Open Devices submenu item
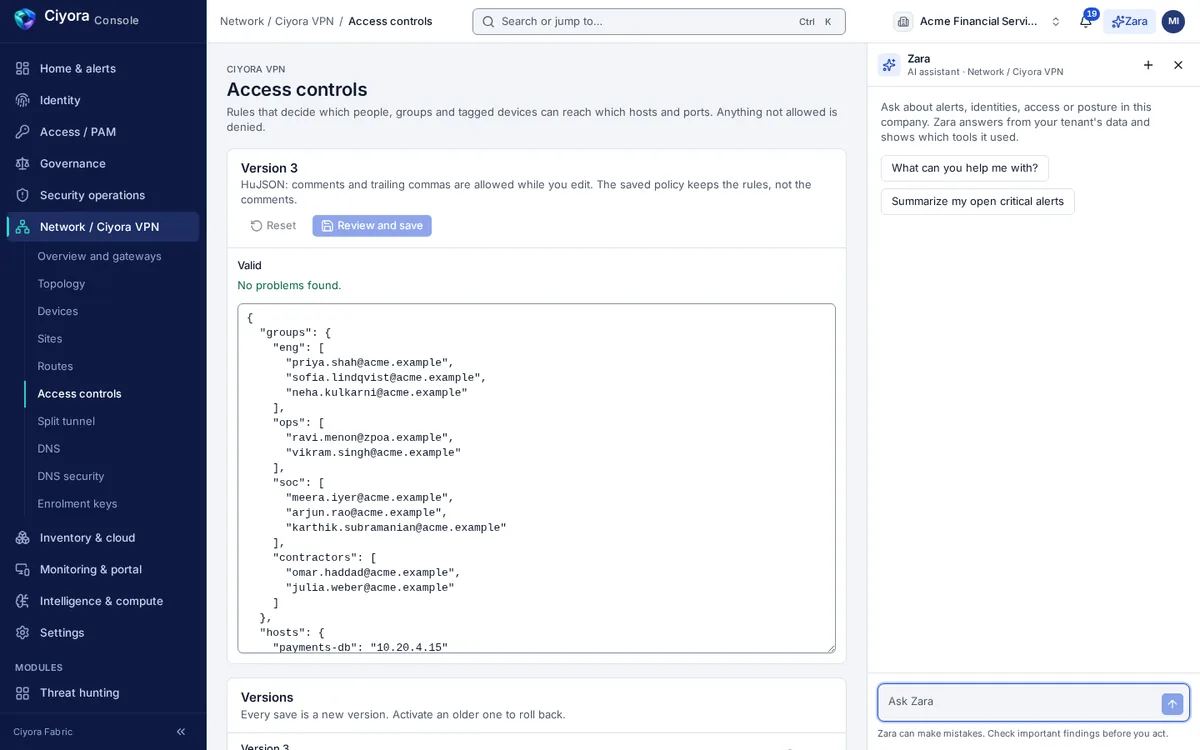The image size is (1200, 750). coord(58,311)
